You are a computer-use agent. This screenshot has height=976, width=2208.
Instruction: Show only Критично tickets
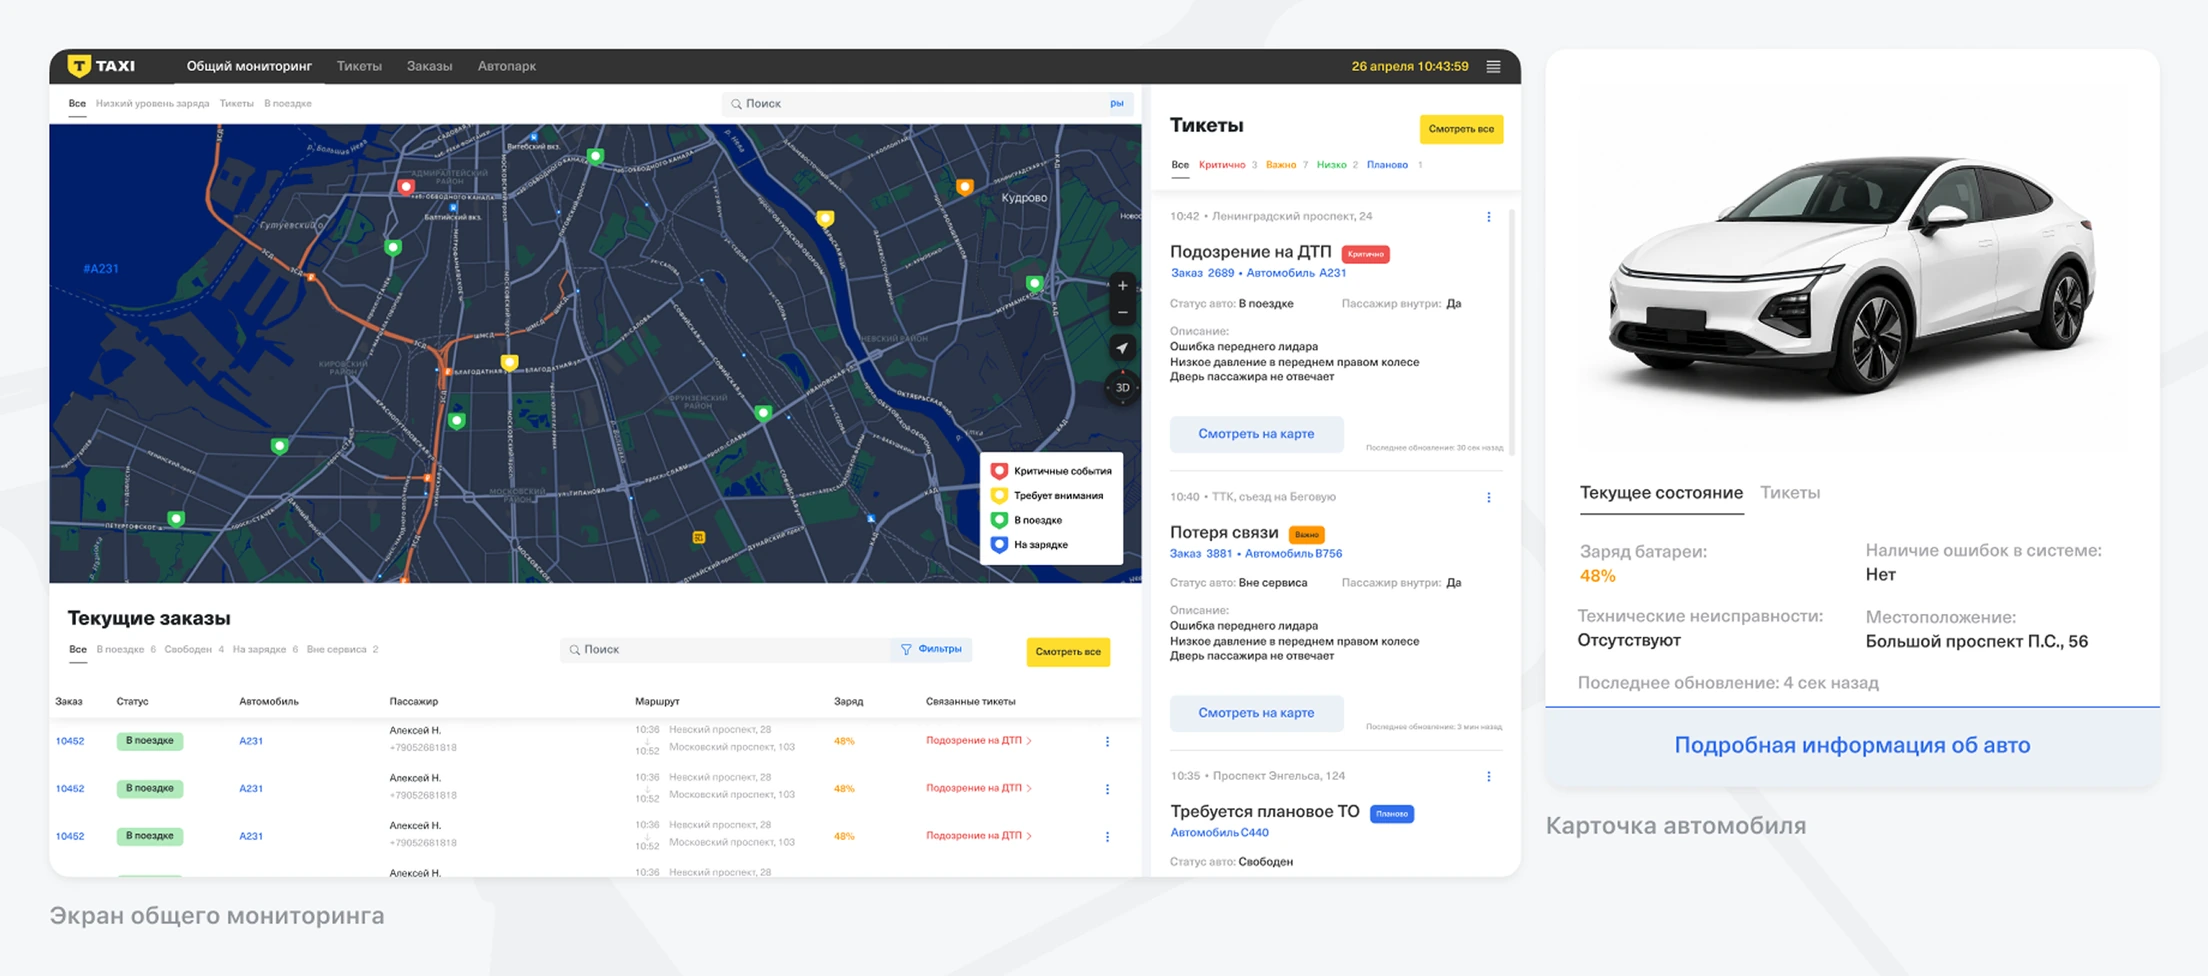coord(1222,165)
